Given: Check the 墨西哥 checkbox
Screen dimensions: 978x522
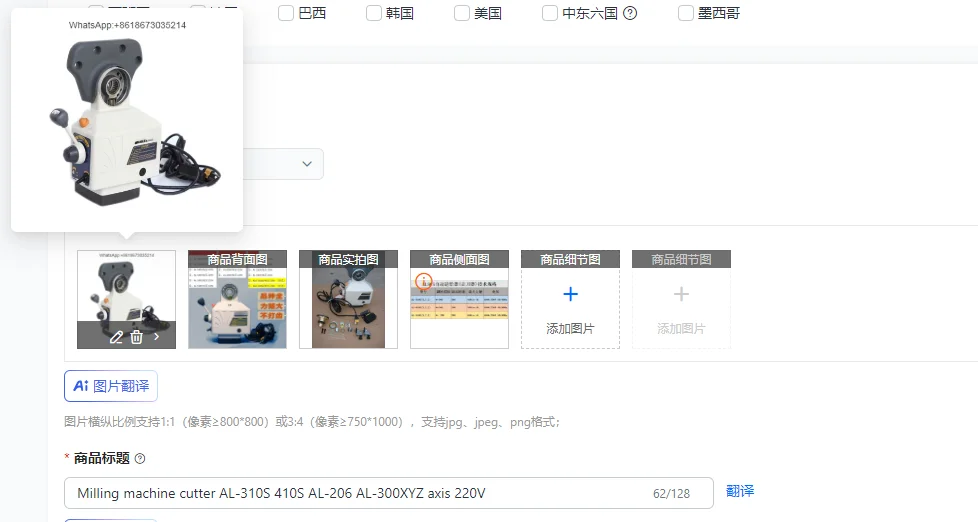Looking at the screenshot, I should (685, 13).
